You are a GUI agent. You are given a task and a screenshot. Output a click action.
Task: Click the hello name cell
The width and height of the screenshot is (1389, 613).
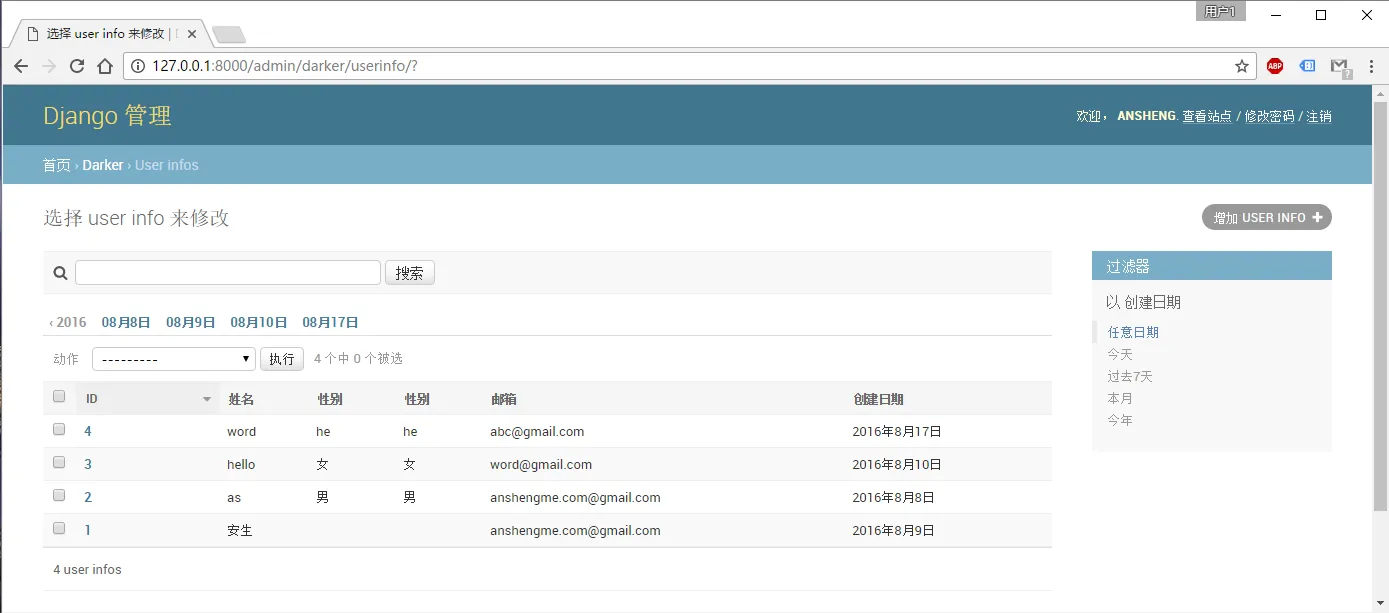point(241,464)
